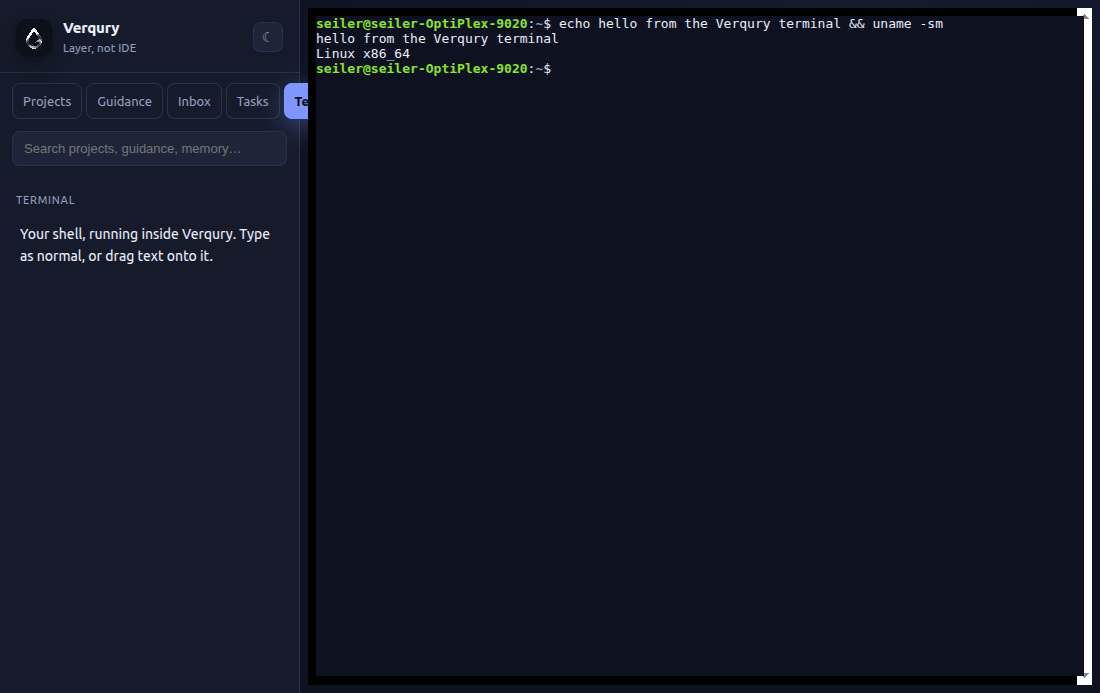The image size is (1100, 693).
Task: Click the 'uname -sm' command text
Action: pos(908,24)
